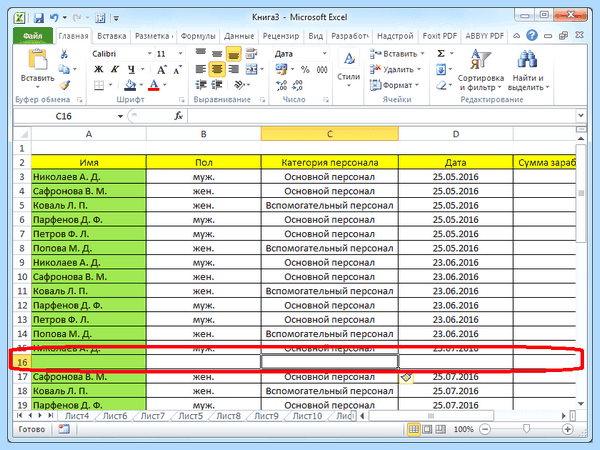Toggle italic (К) formatting

point(114,69)
